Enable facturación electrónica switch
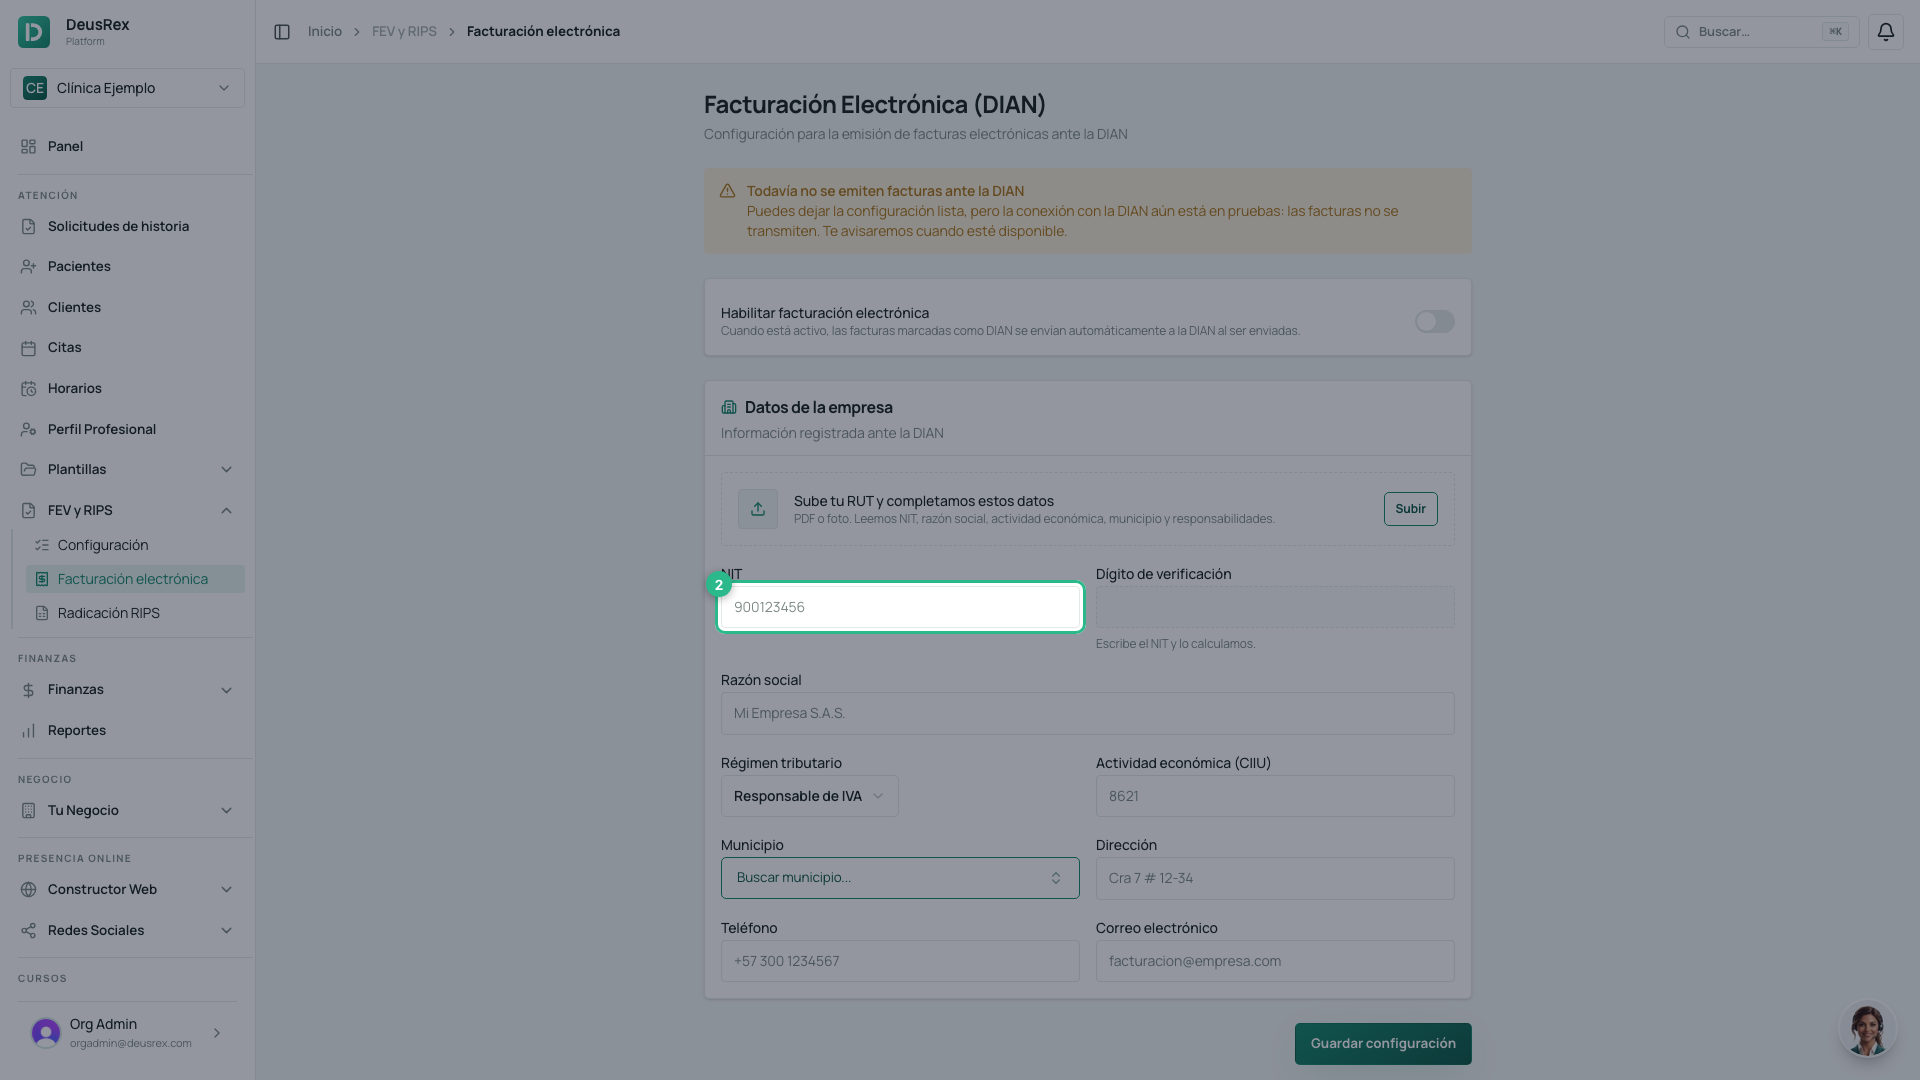Image resolution: width=1920 pixels, height=1080 pixels. click(1434, 322)
